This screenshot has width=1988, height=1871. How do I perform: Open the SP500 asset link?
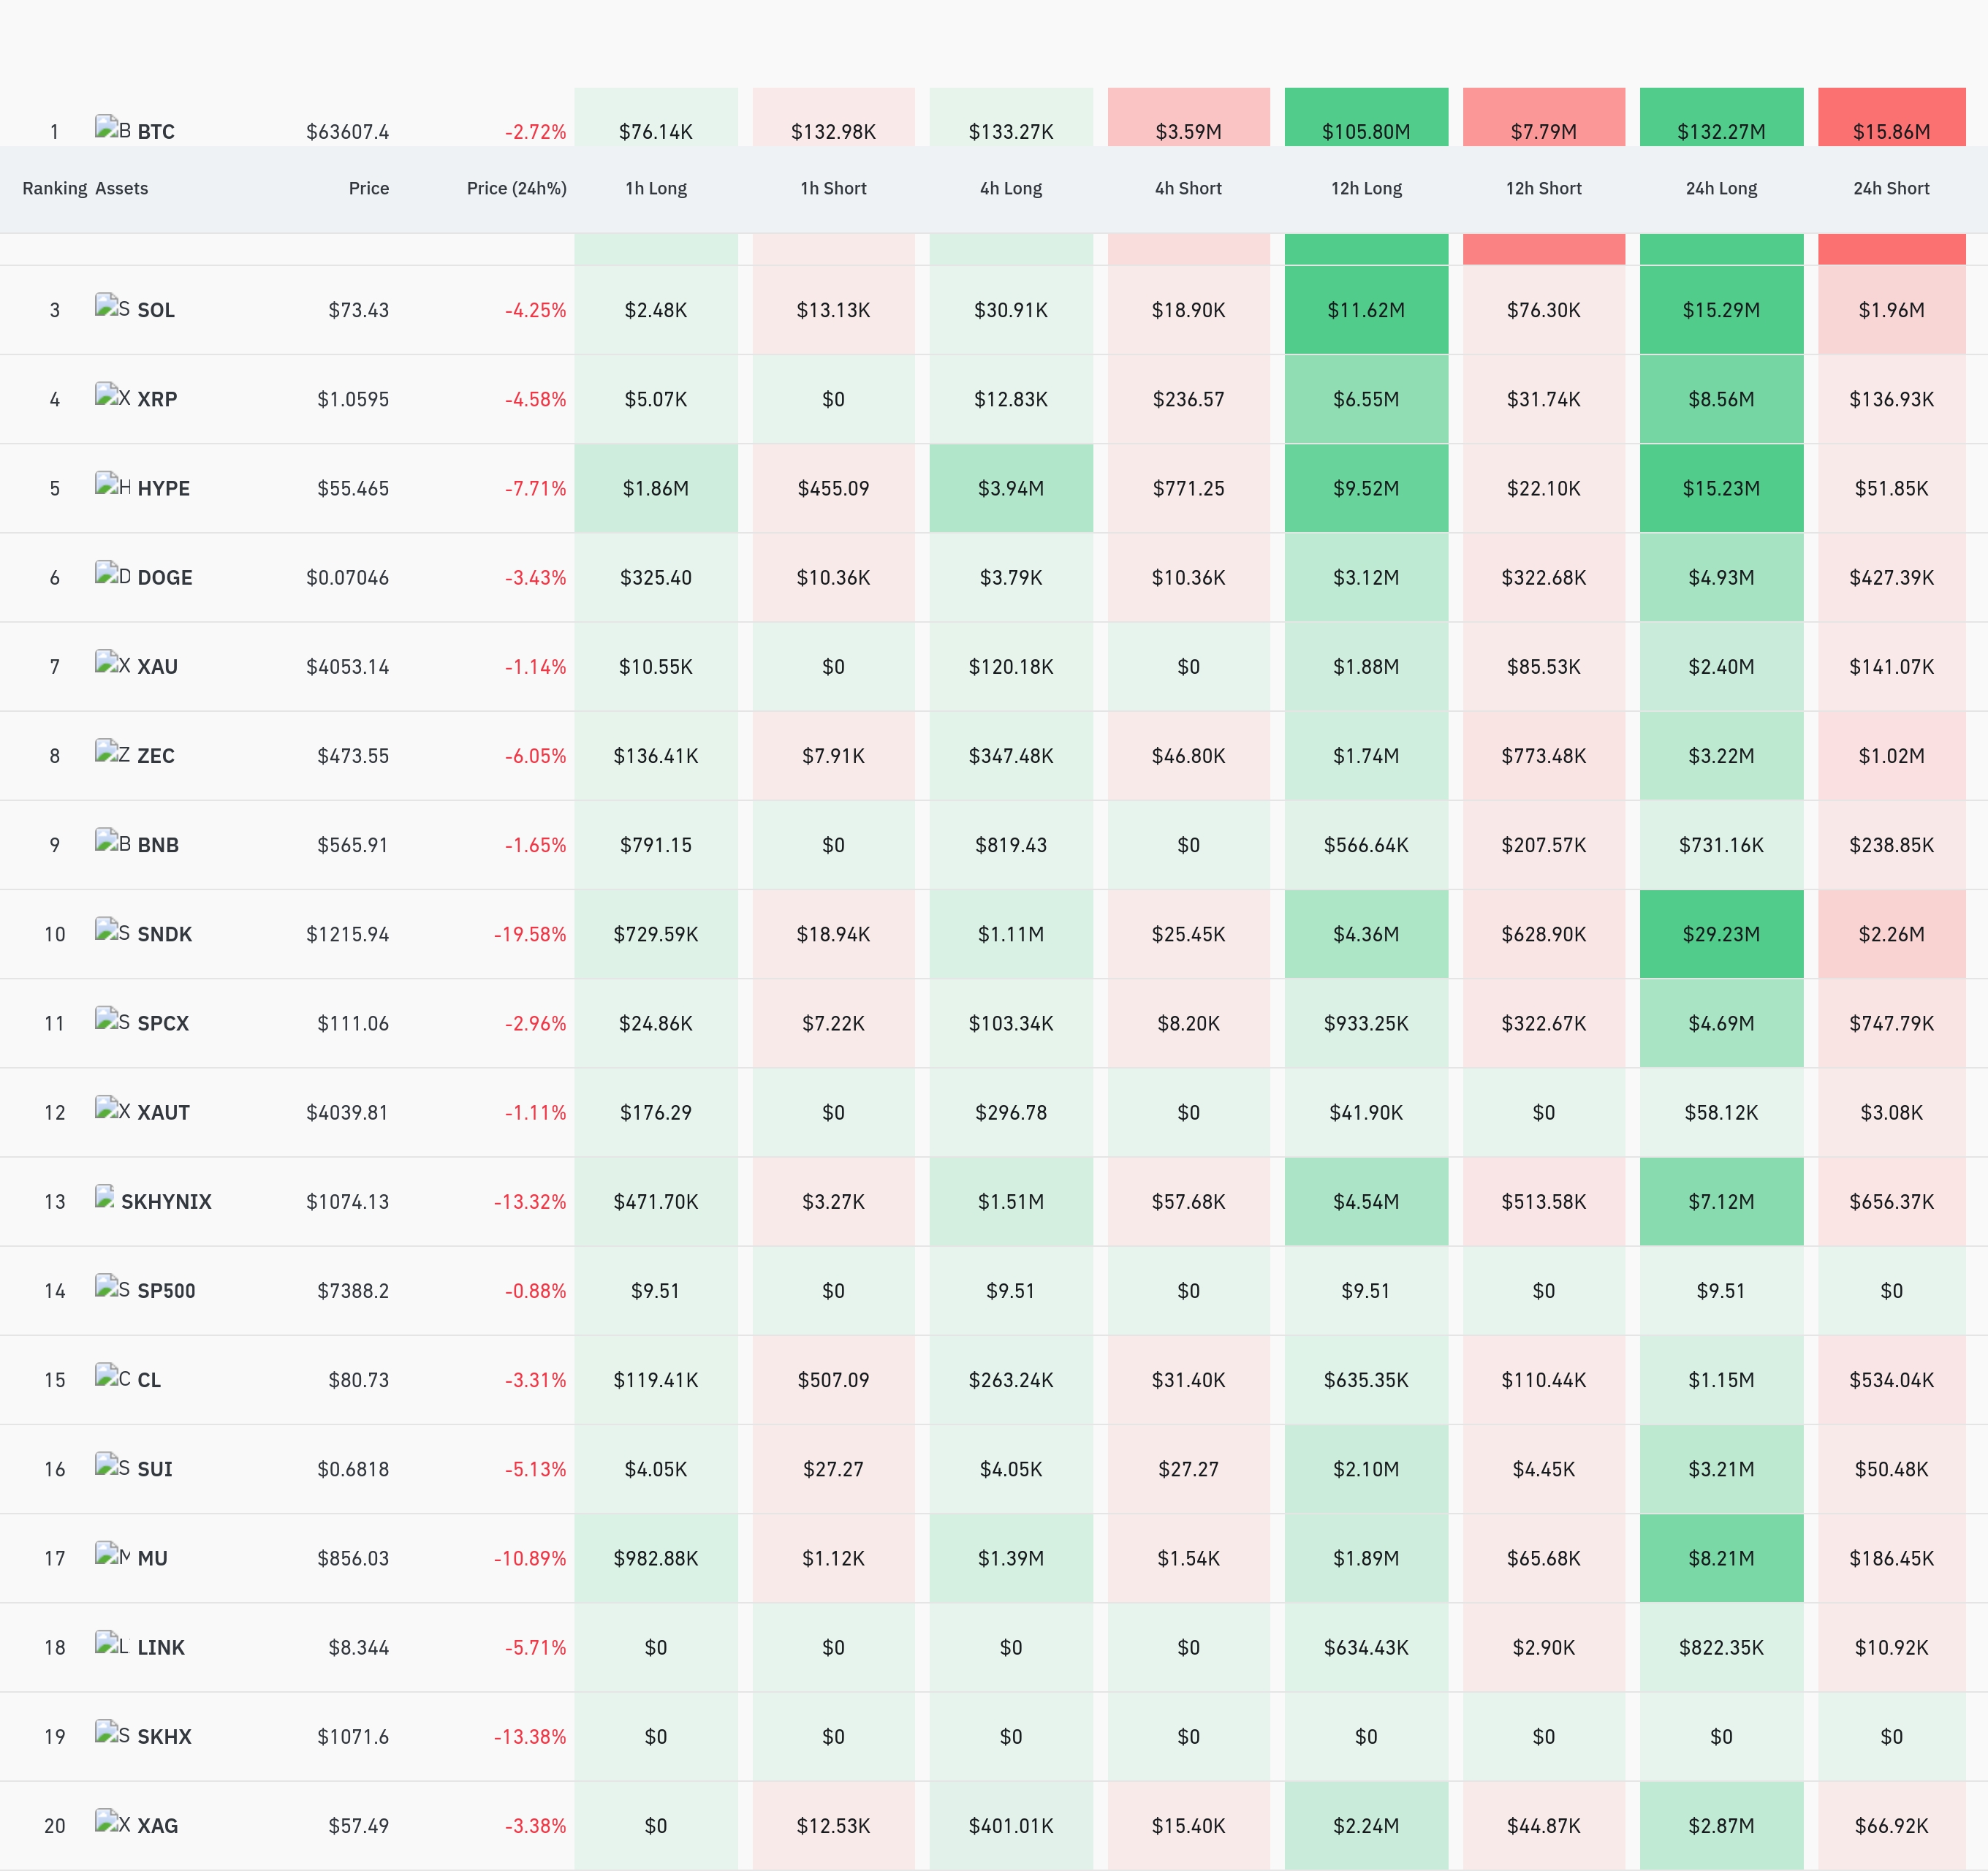(166, 1291)
